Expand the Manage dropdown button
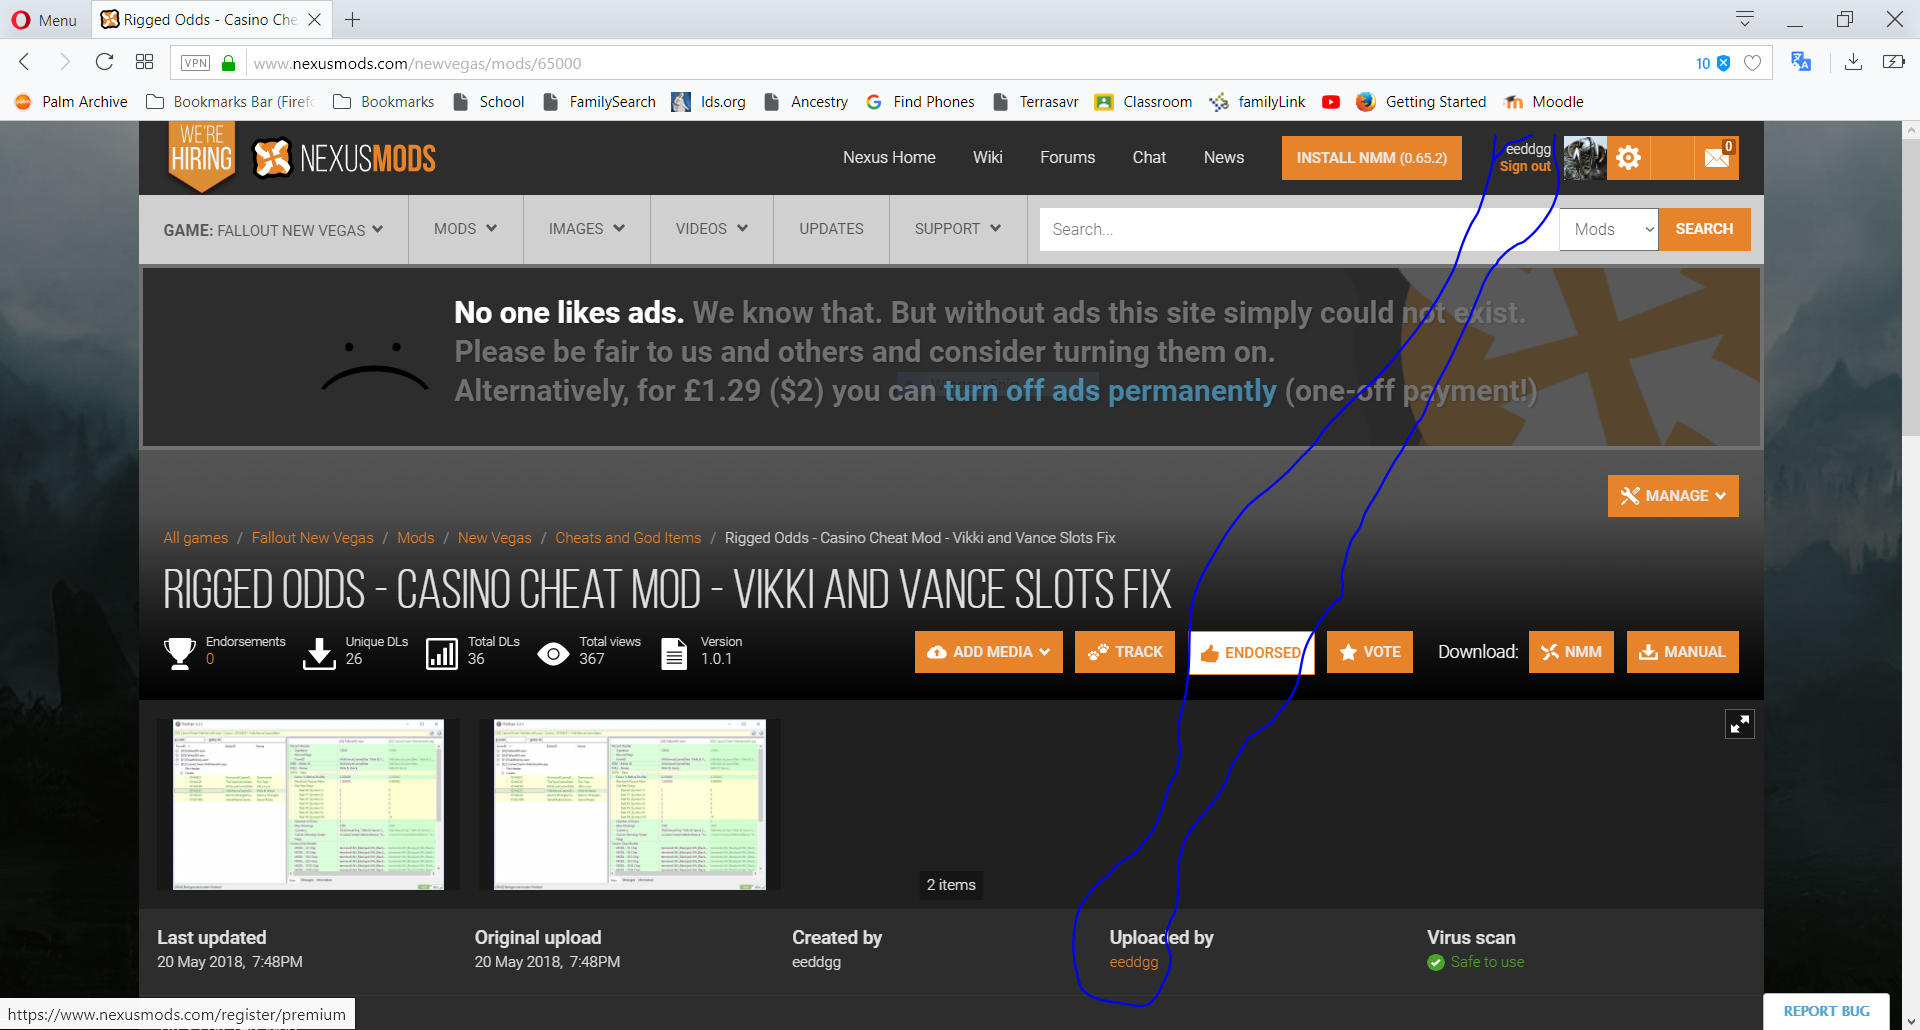Screen dimensions: 1920x1030 click(x=1673, y=496)
